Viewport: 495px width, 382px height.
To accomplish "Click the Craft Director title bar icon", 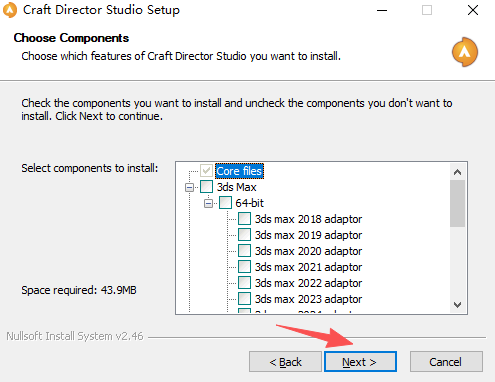I will [x=10, y=10].
